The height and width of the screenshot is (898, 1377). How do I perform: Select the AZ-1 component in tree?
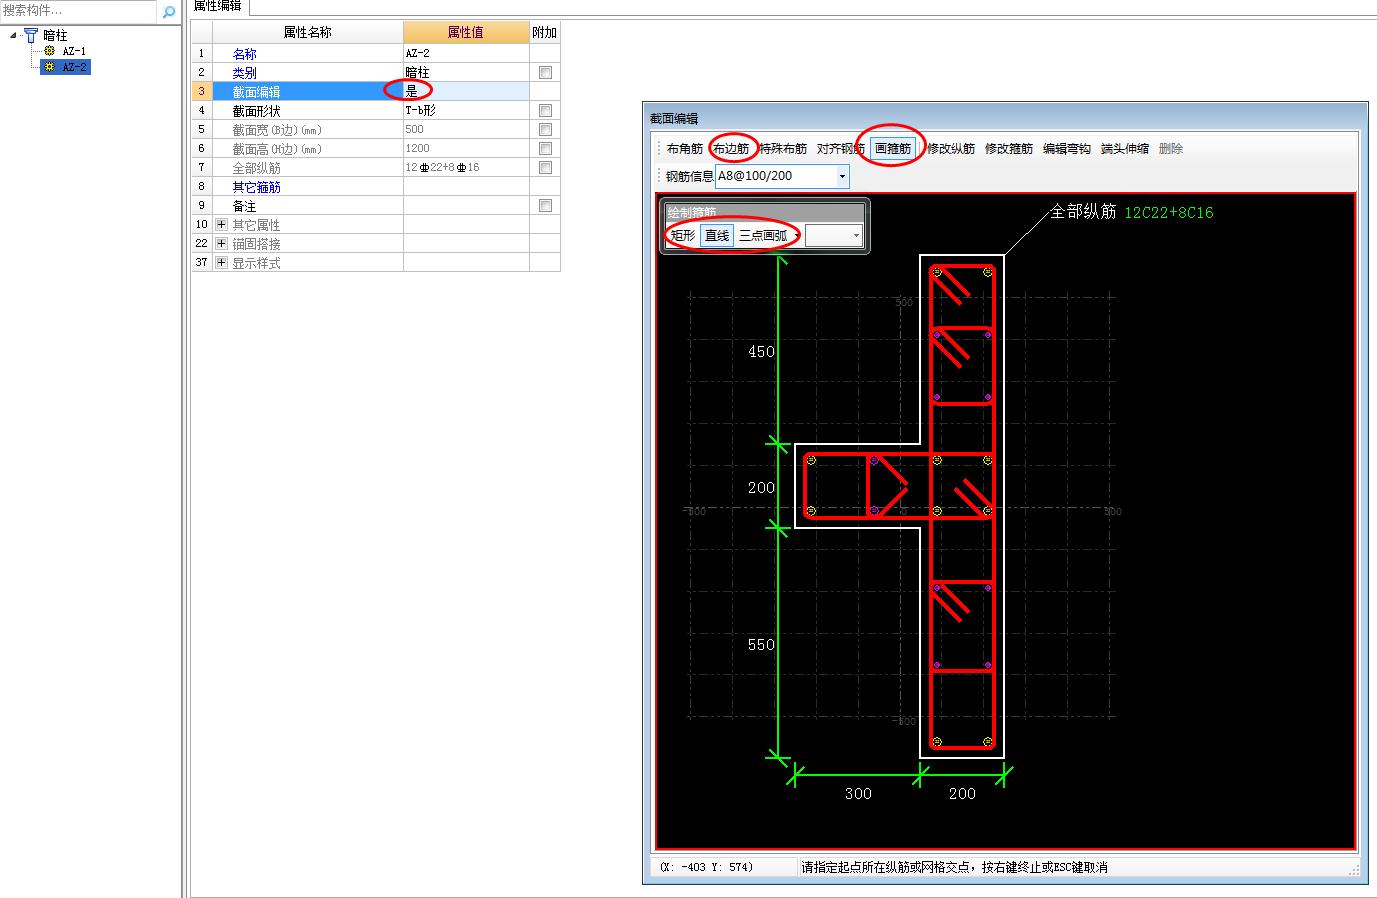click(74, 51)
